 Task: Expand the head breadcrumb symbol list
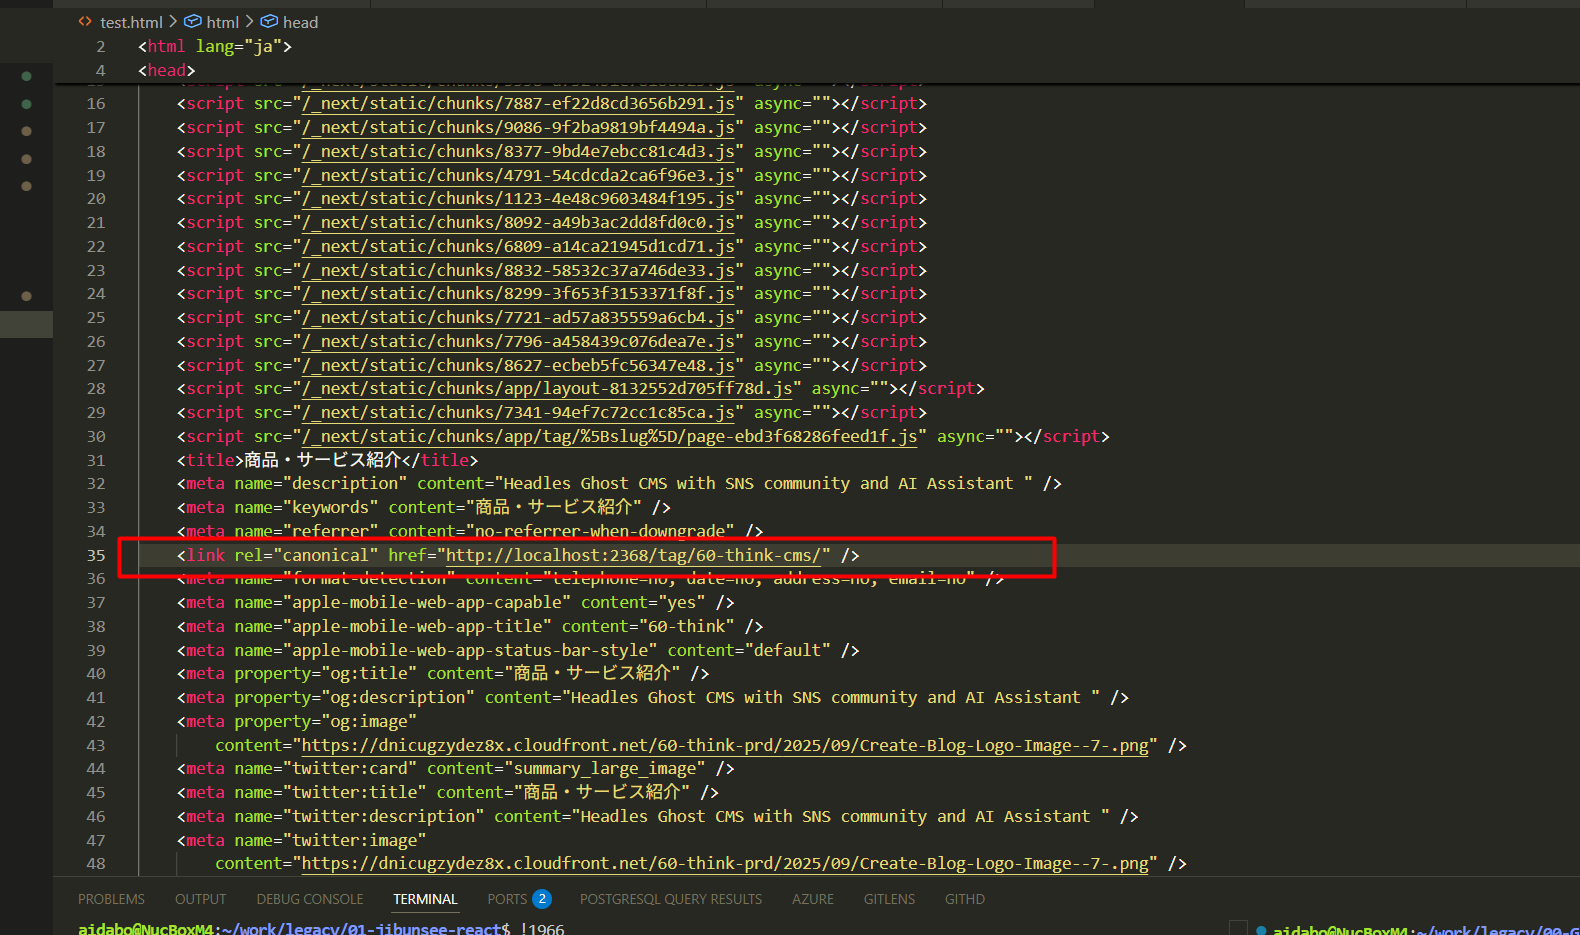point(300,22)
